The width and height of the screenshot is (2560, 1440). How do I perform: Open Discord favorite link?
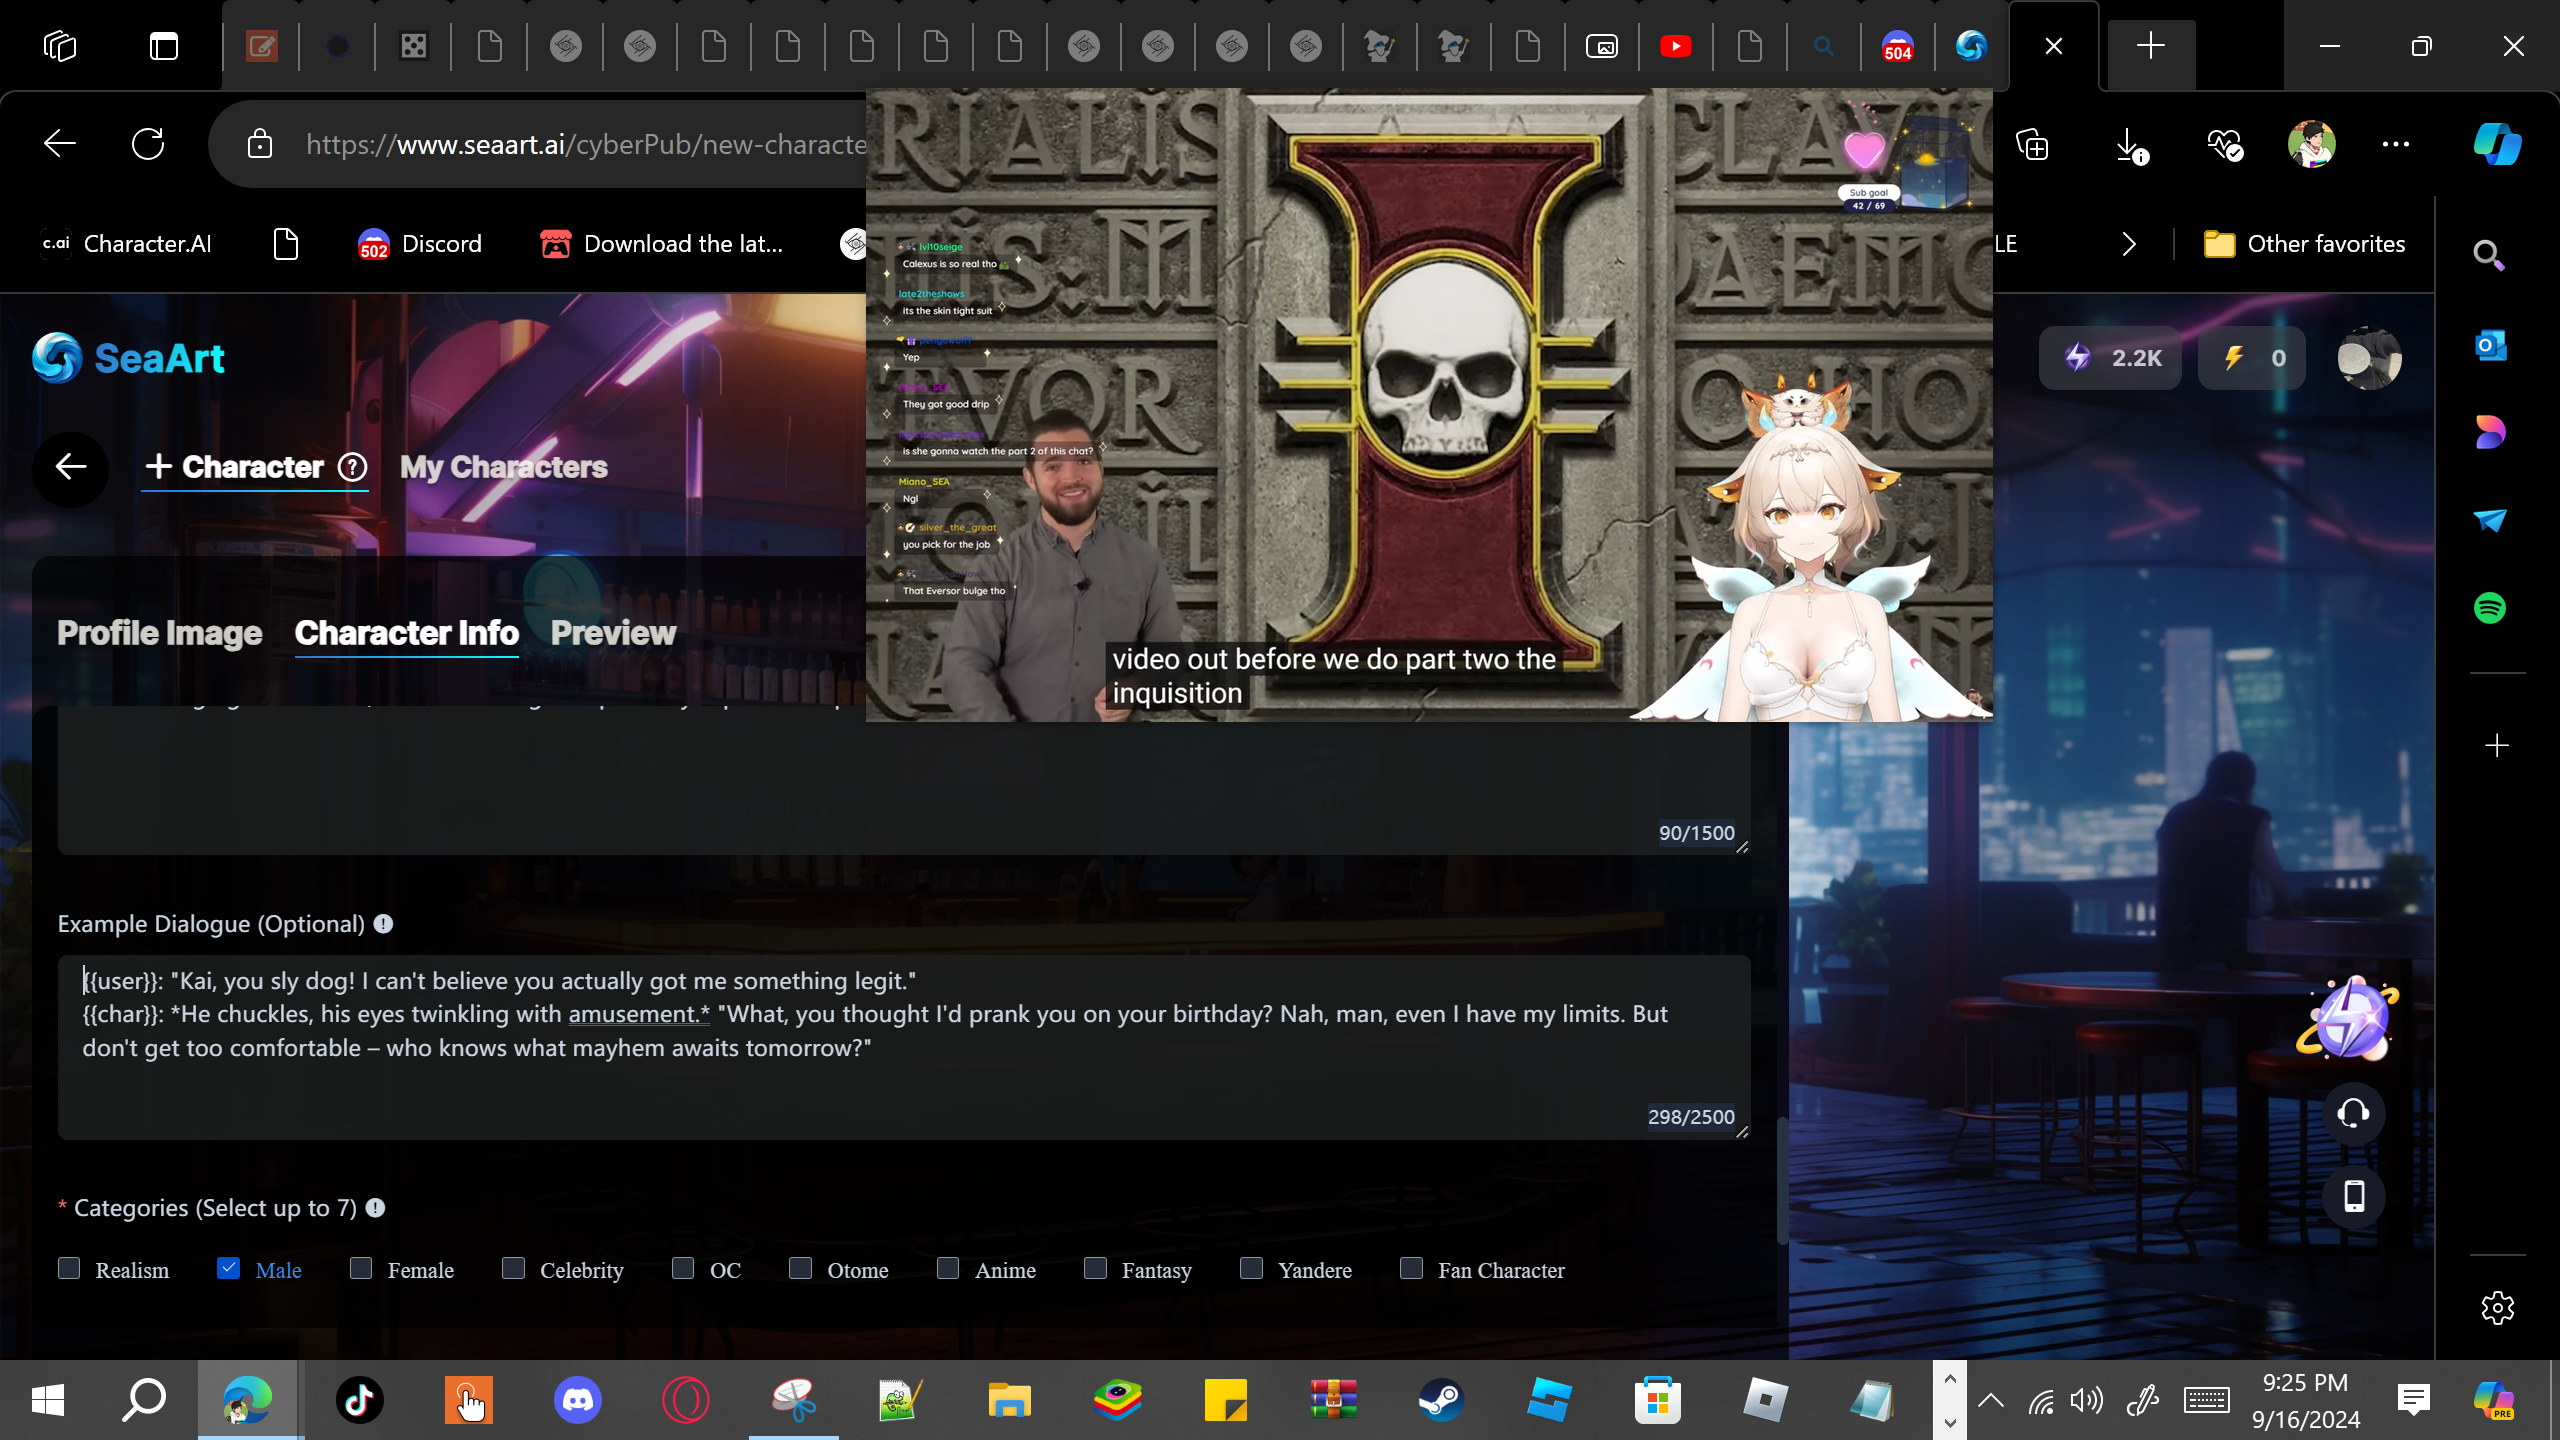[420, 244]
